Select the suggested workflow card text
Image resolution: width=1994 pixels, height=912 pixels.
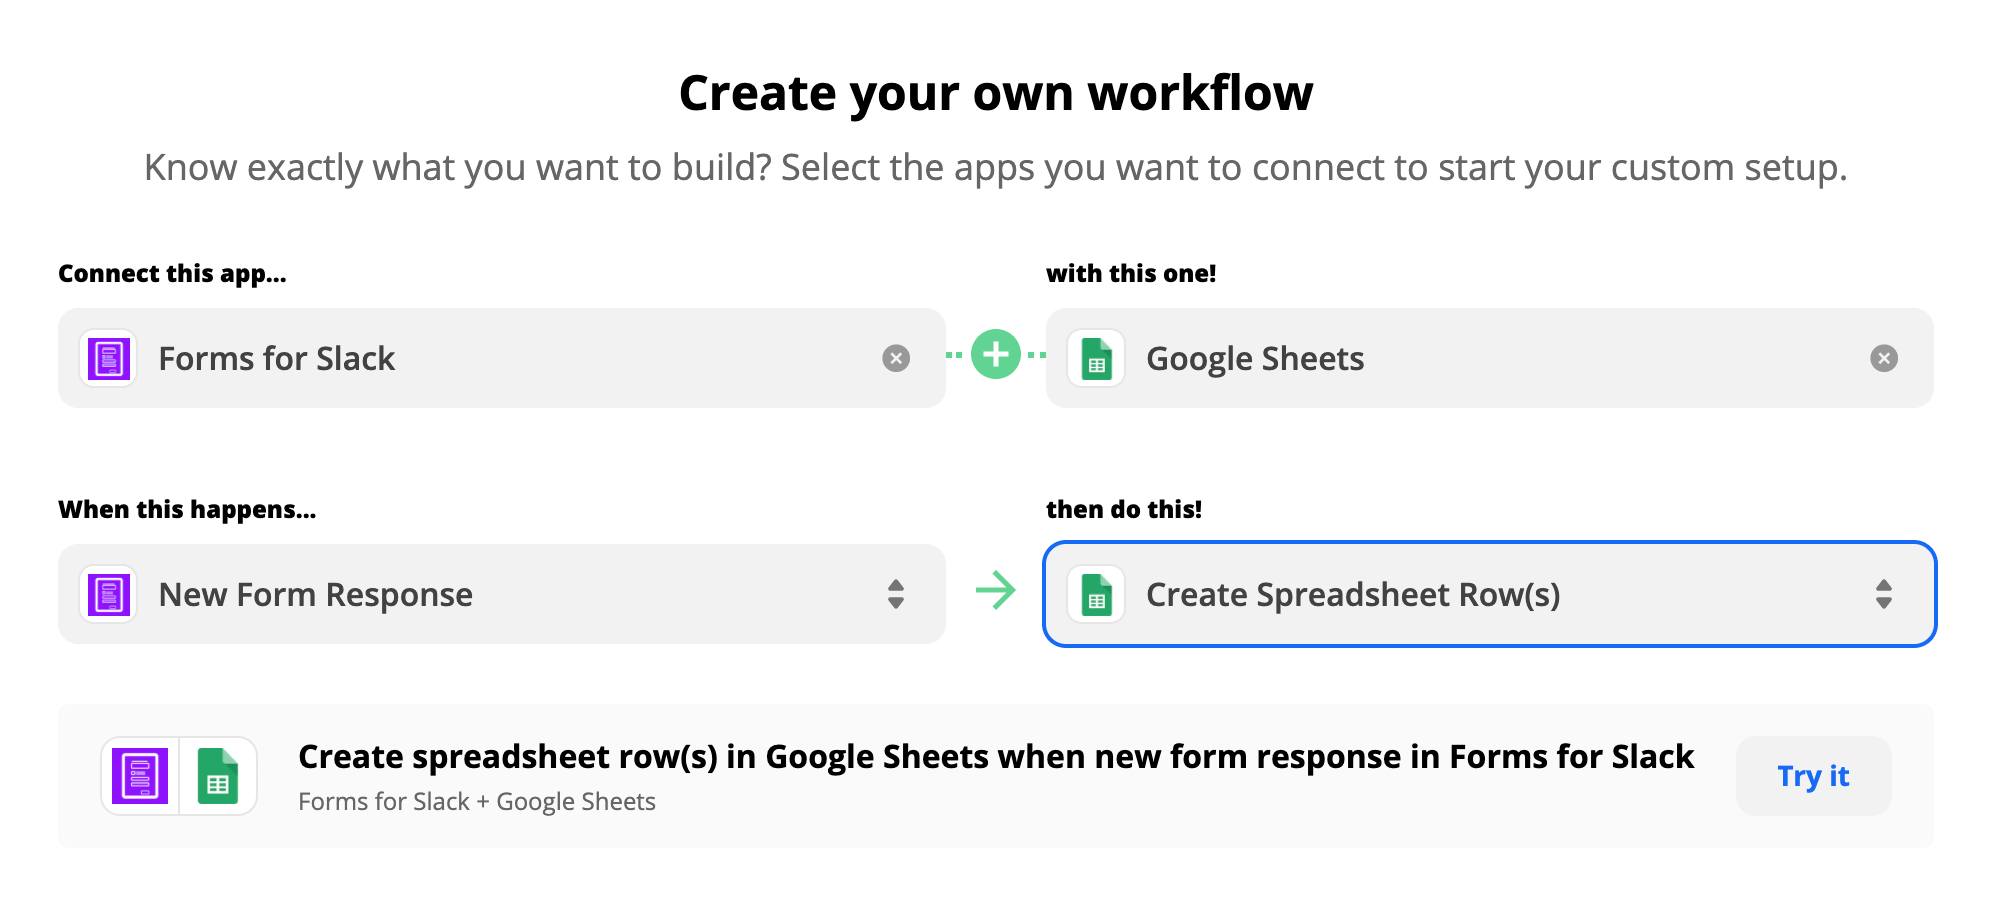click(x=995, y=757)
